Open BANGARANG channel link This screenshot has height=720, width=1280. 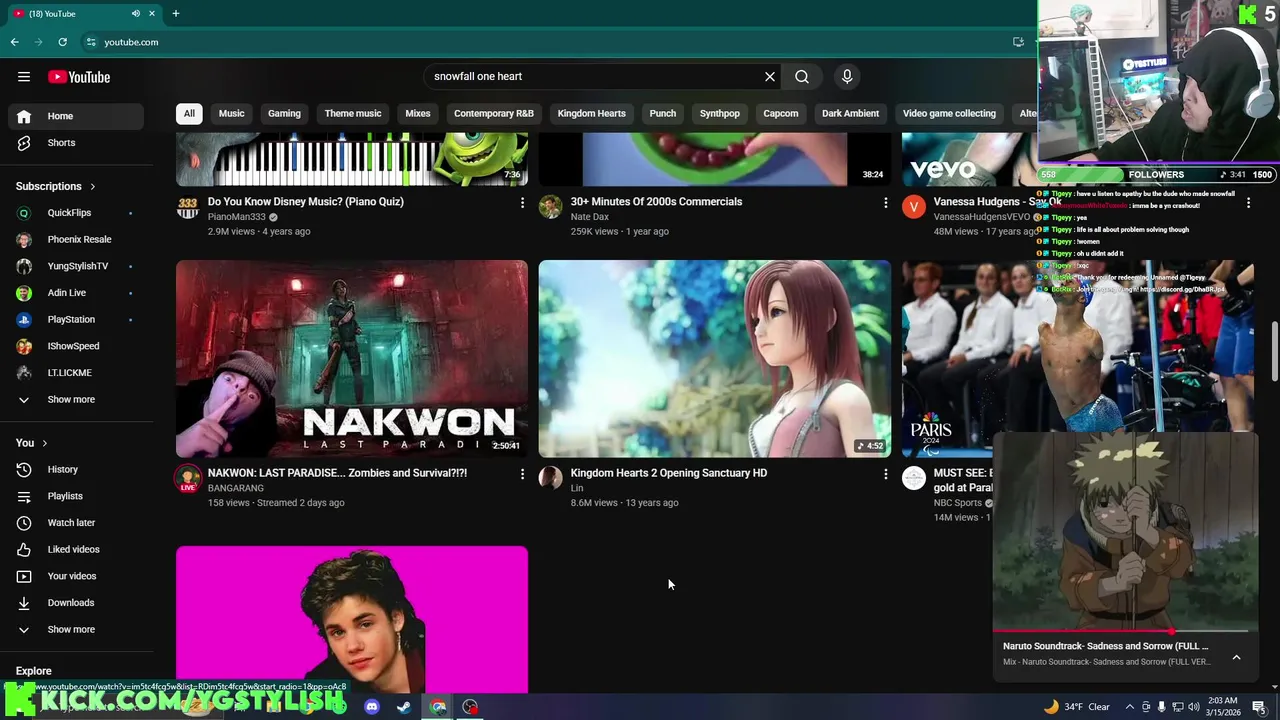click(x=235, y=488)
